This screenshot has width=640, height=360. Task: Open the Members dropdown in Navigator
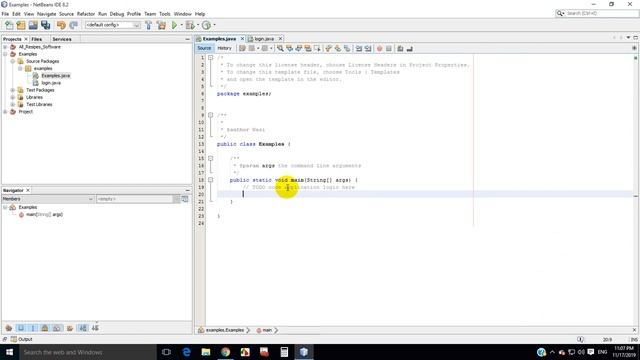click(x=48, y=199)
